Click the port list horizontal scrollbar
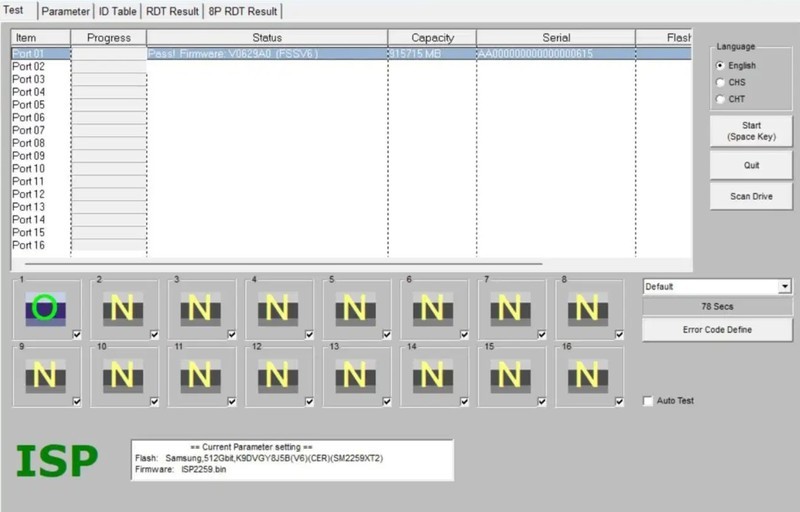Viewport: 800px width, 512px height. click(x=283, y=264)
